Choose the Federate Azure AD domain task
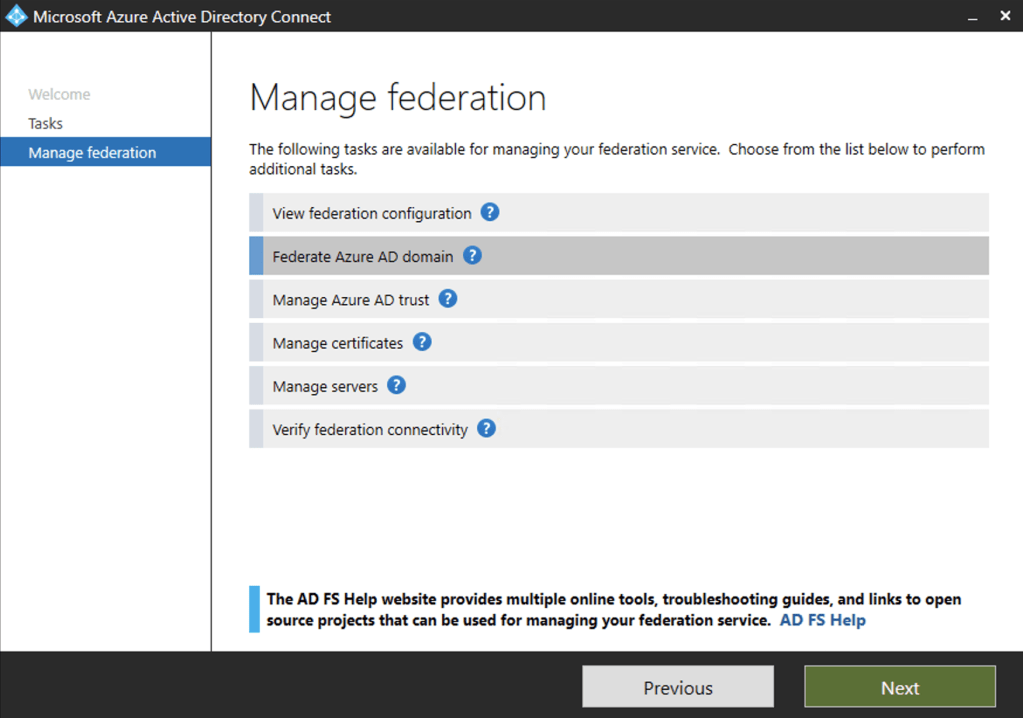 pos(362,257)
